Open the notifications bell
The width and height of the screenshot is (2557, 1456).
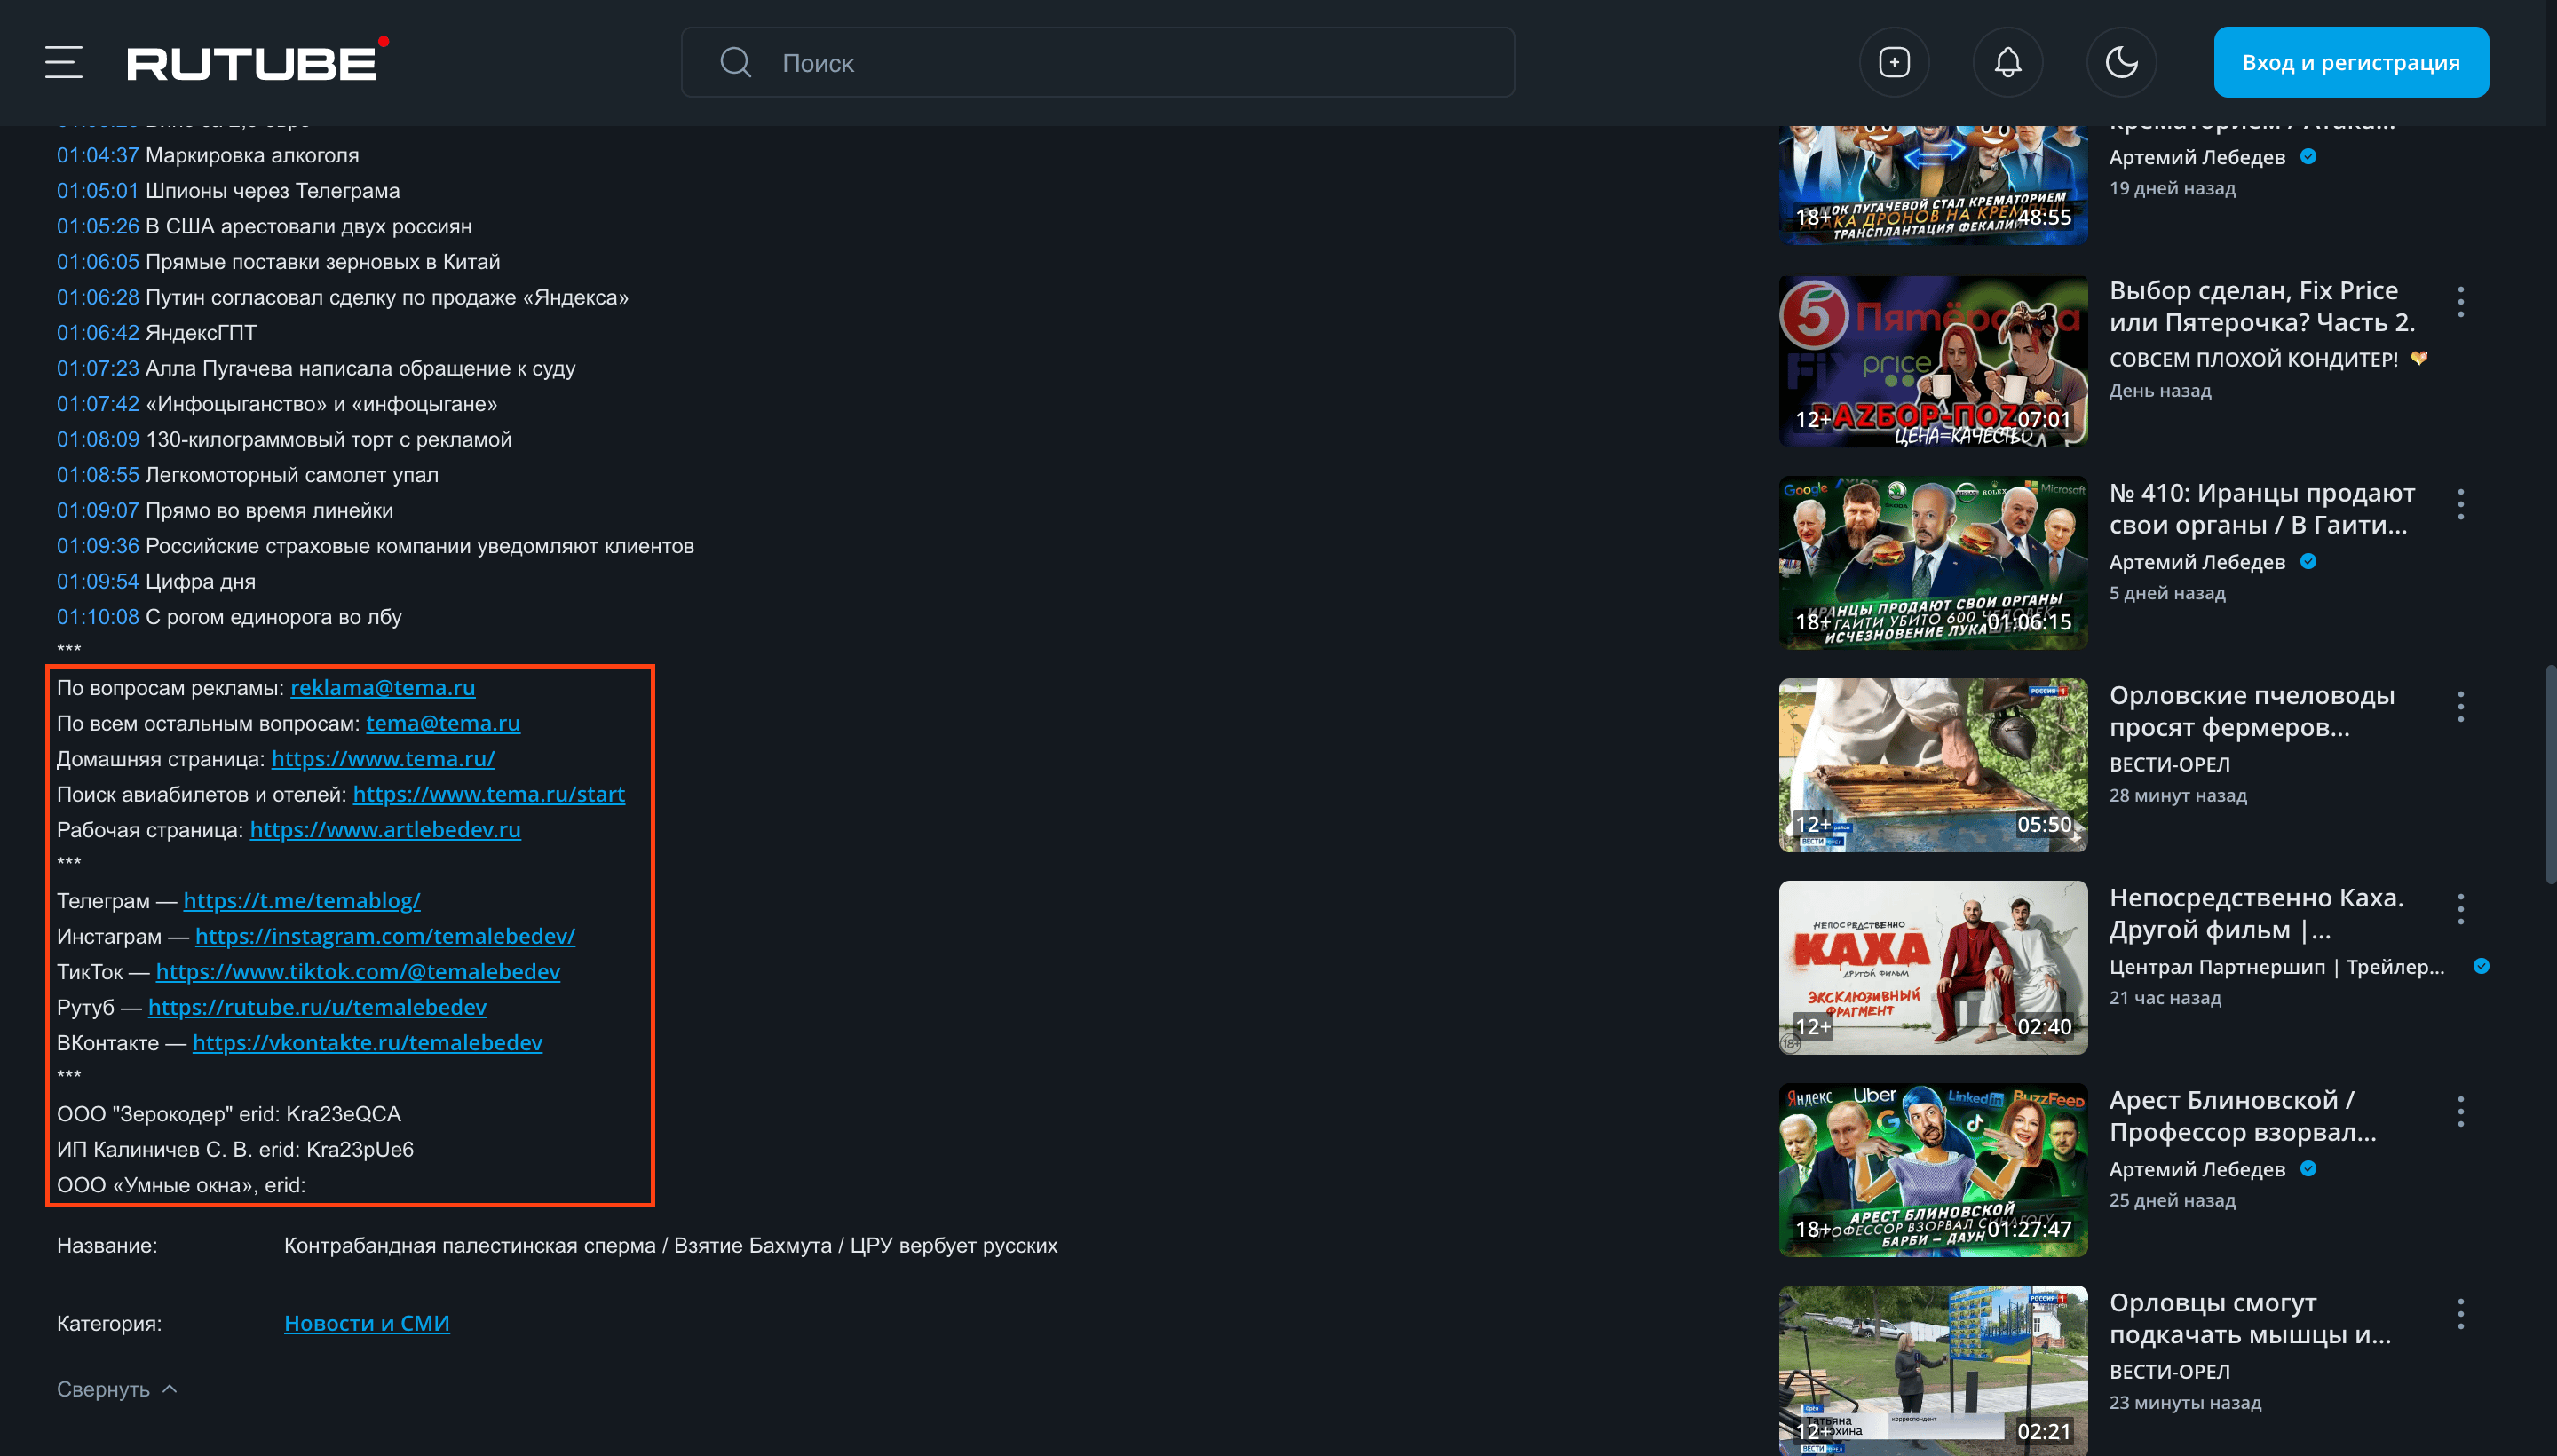[x=2007, y=62]
